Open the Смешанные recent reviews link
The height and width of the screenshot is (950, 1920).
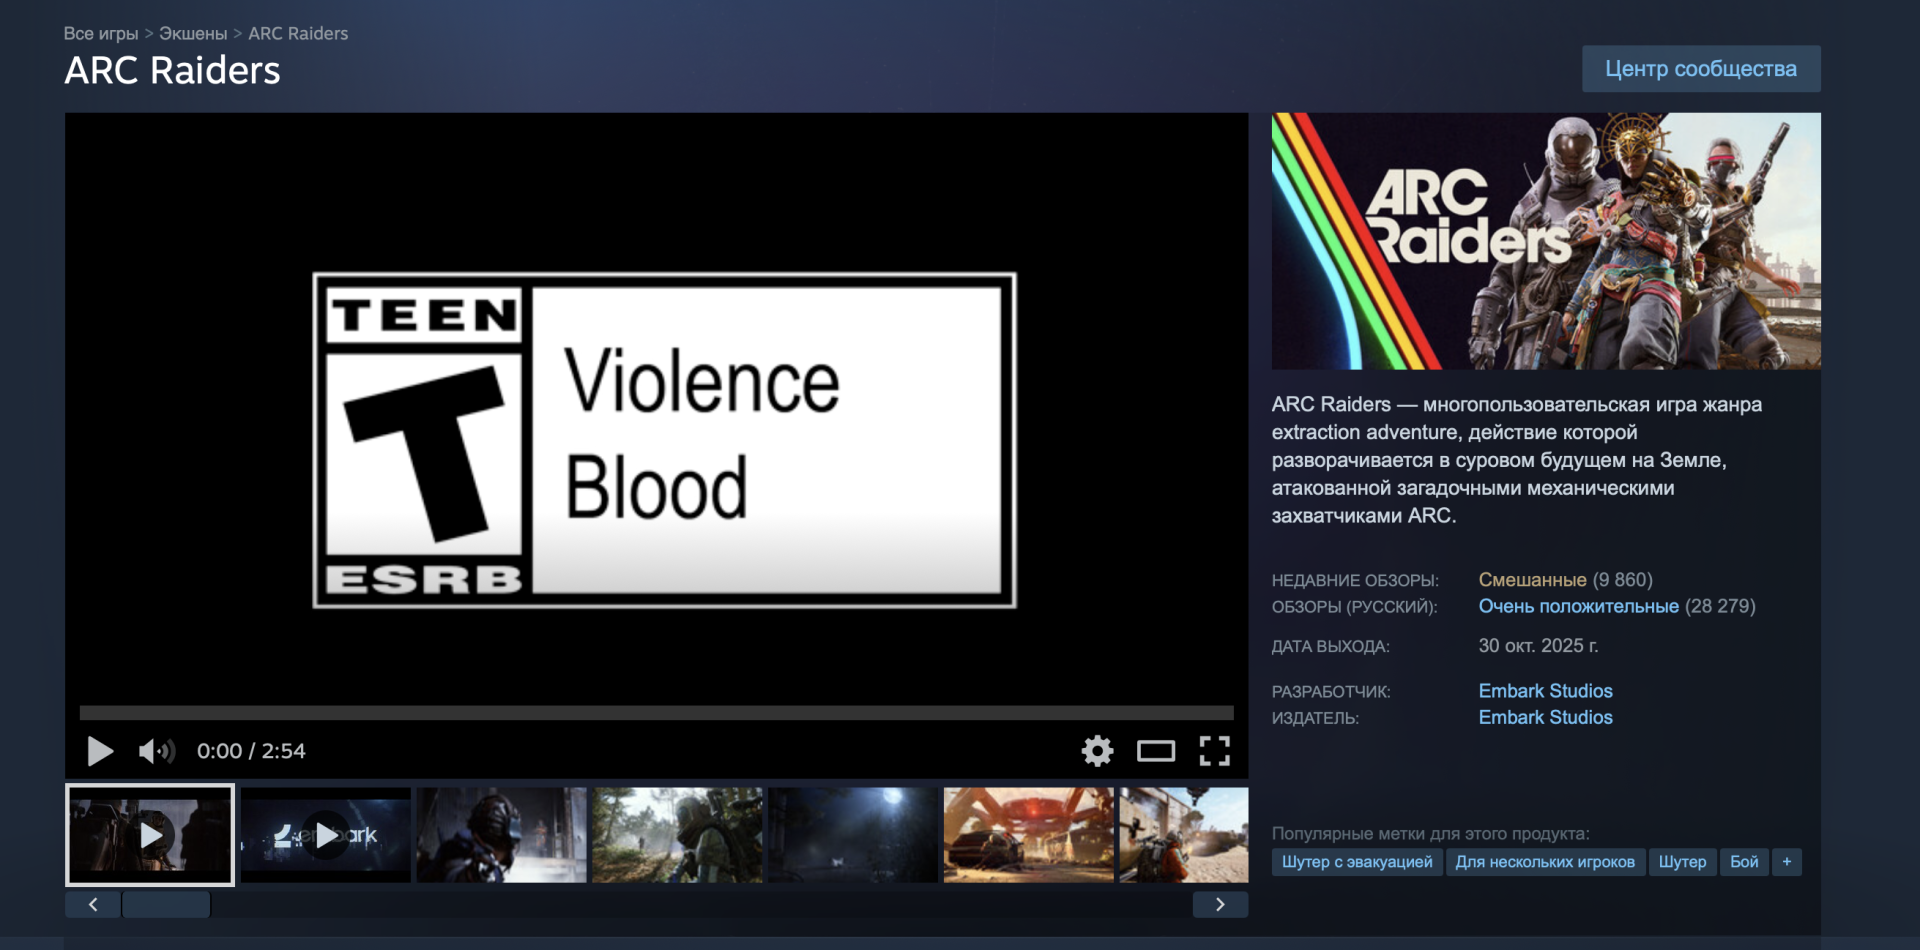pyautogui.click(x=1532, y=580)
